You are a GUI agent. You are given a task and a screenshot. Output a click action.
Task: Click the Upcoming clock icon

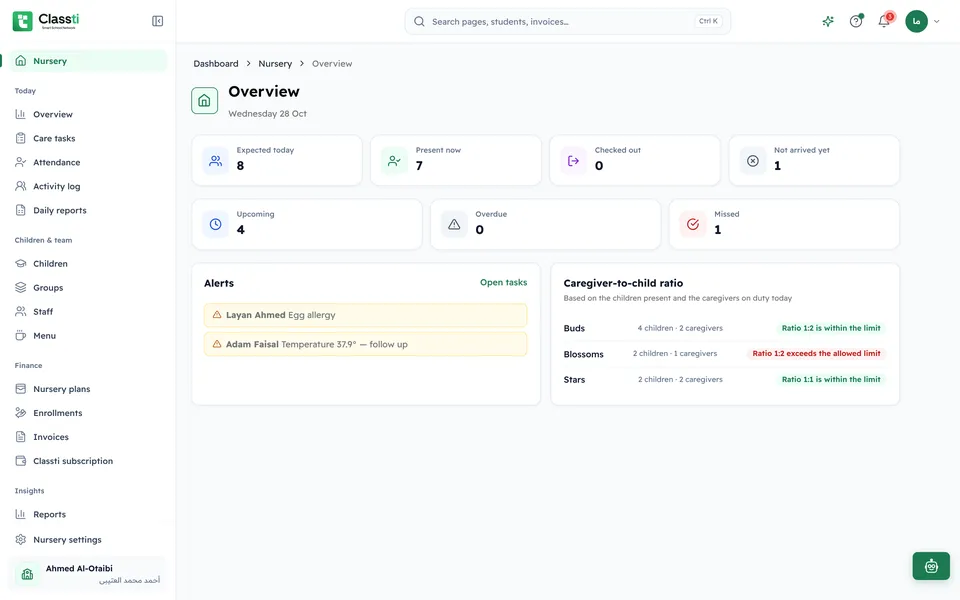pos(216,225)
